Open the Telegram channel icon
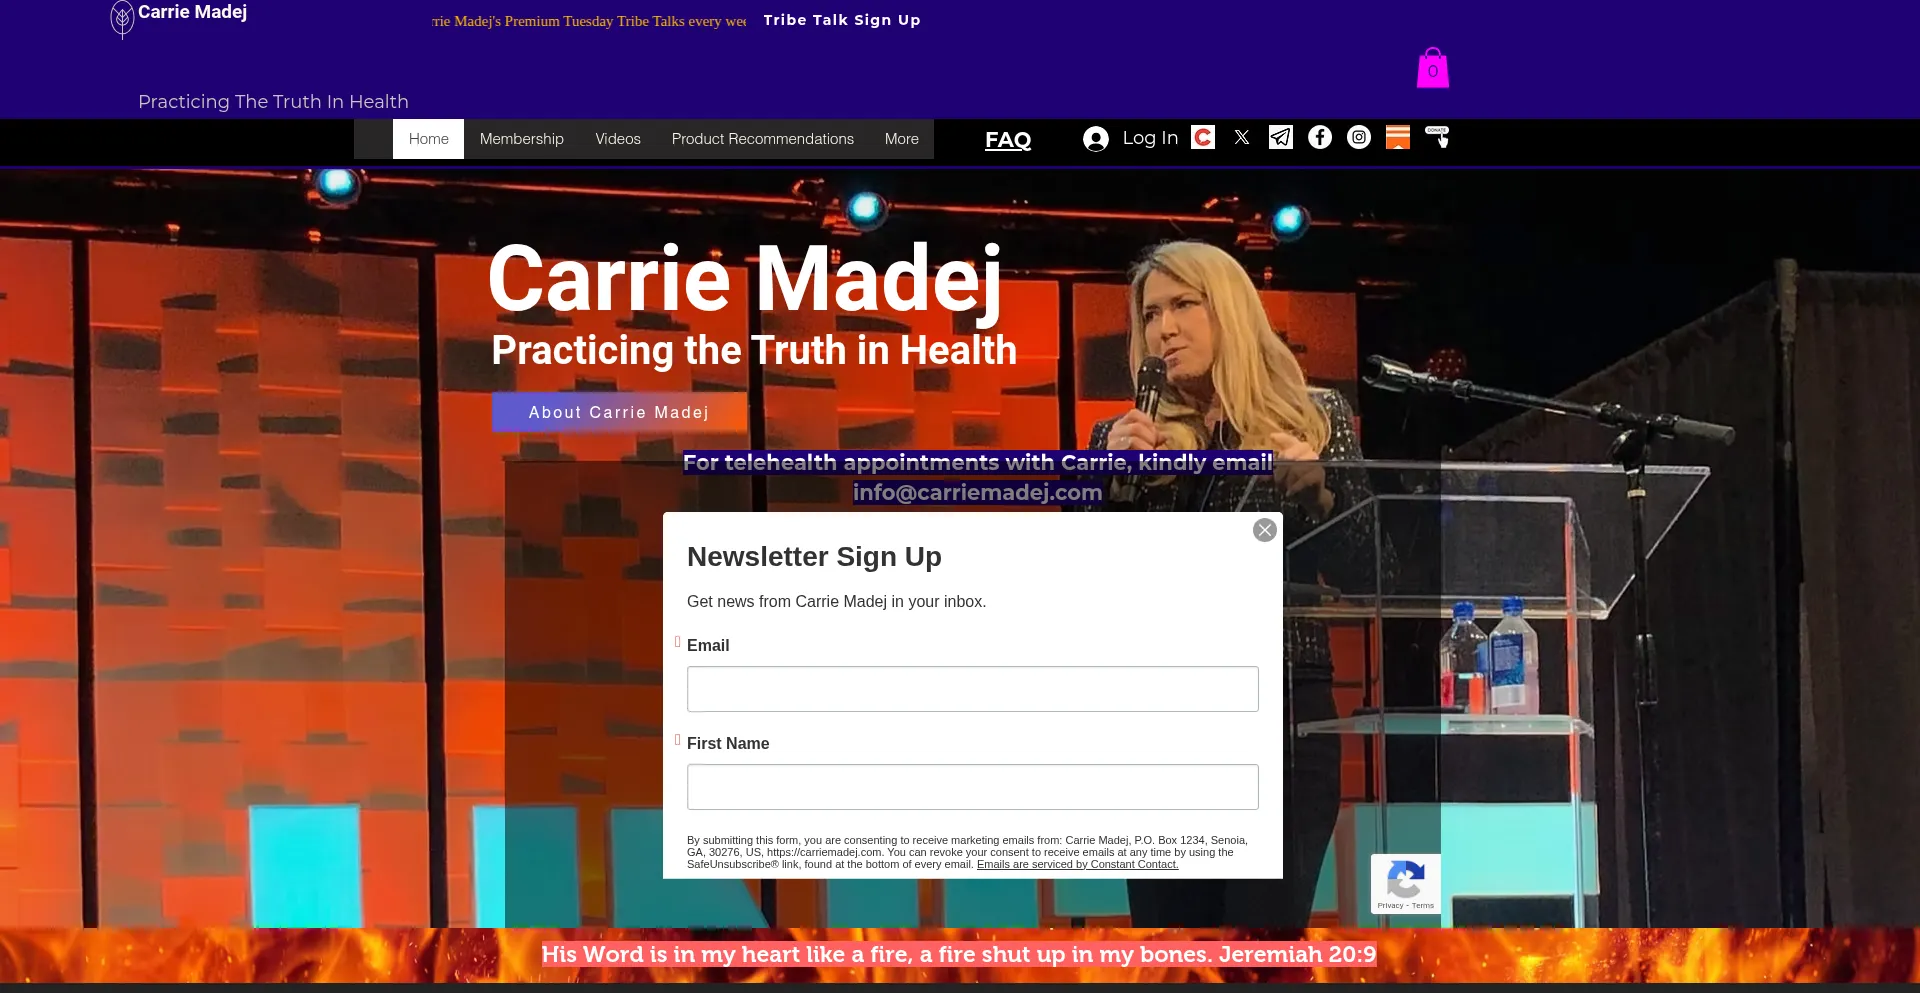 click(x=1280, y=138)
